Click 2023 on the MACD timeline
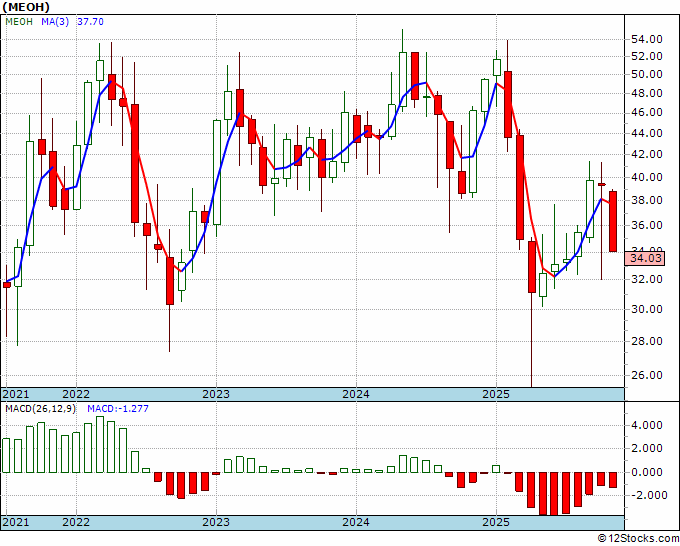 (x=216, y=522)
